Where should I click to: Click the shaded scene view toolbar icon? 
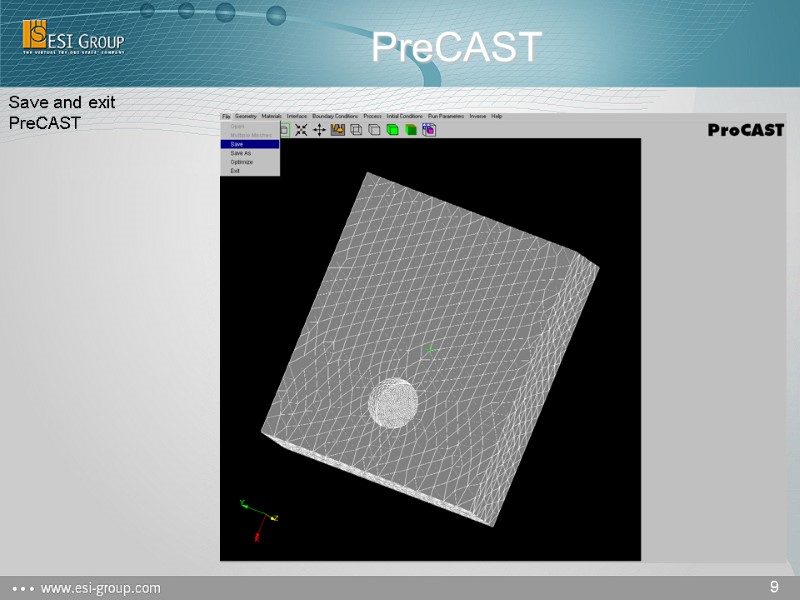337,129
